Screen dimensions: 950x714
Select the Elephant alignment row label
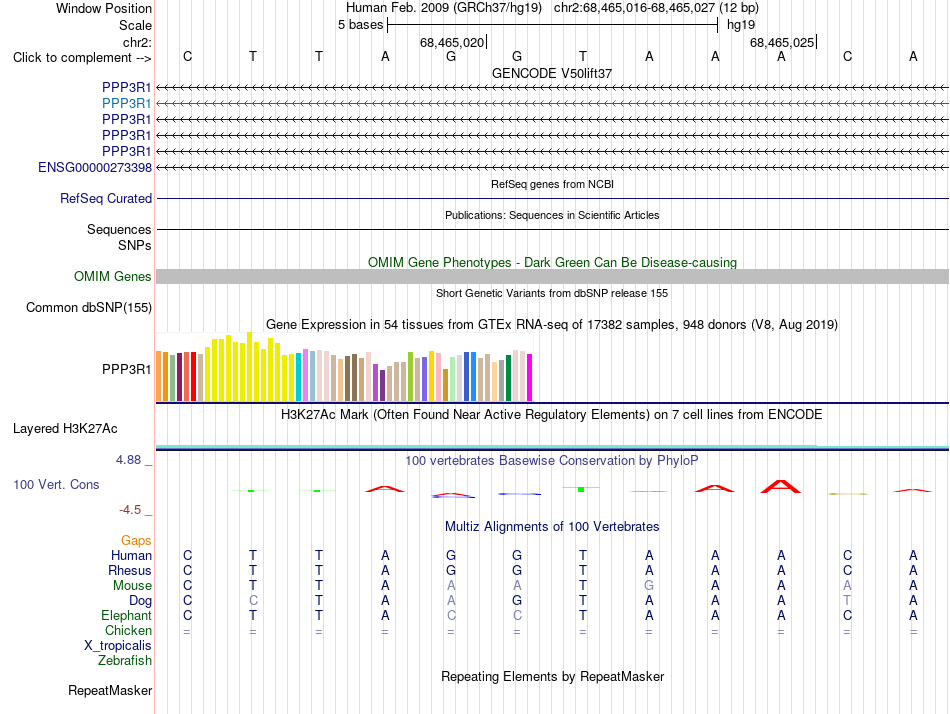[127, 615]
